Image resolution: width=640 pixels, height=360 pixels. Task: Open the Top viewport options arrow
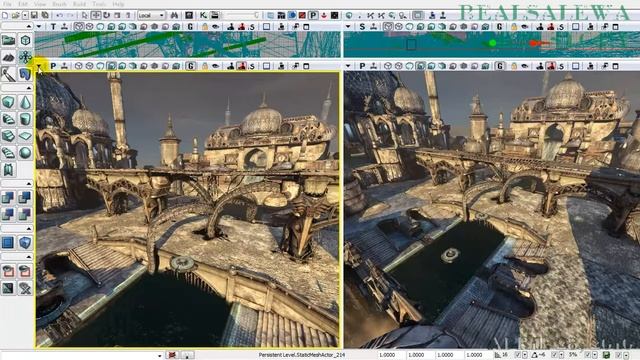tap(39, 27)
